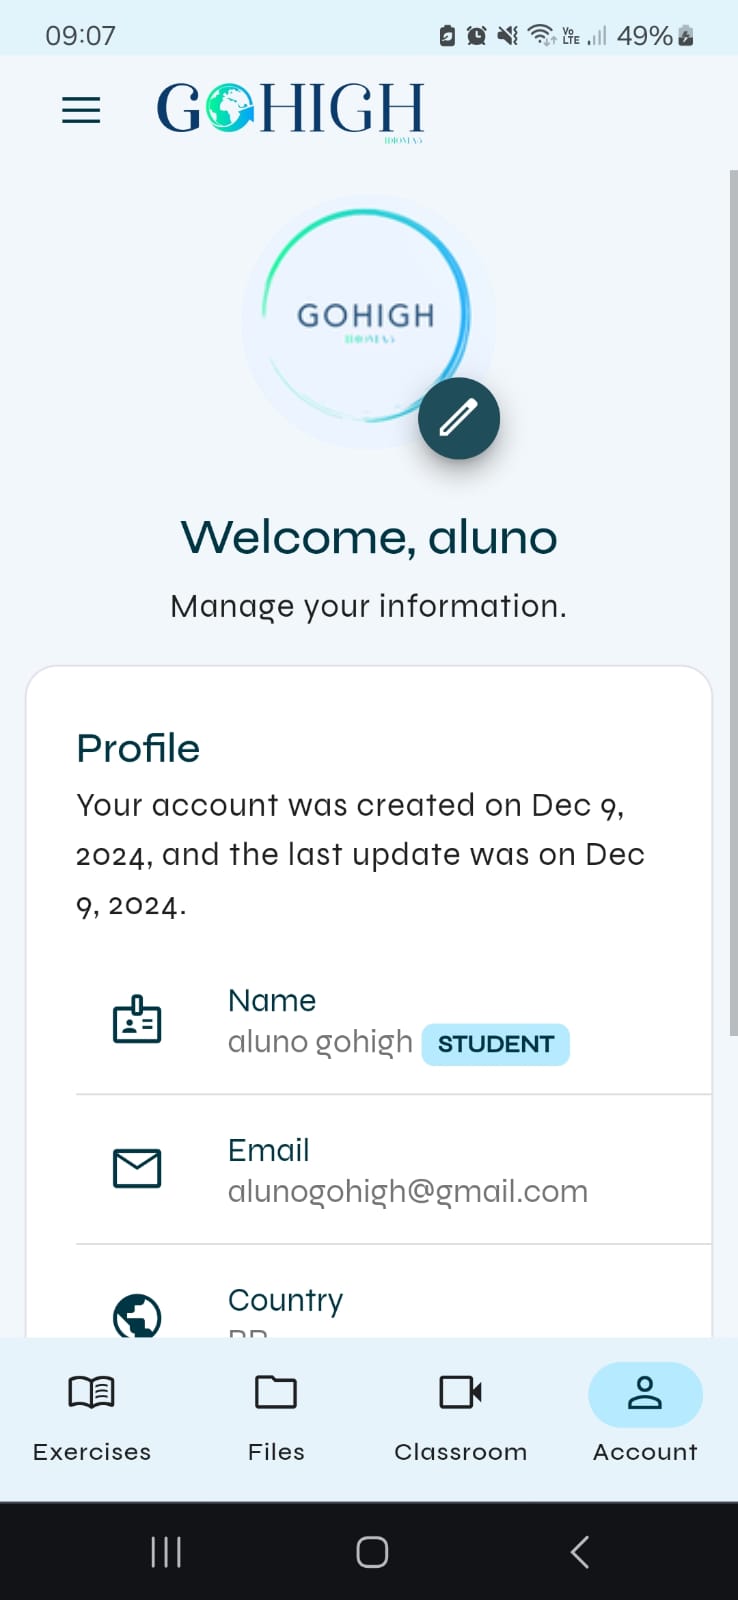Viewport: 738px width, 1600px height.
Task: Tap the name aluno gohigh
Action: coord(320,1042)
